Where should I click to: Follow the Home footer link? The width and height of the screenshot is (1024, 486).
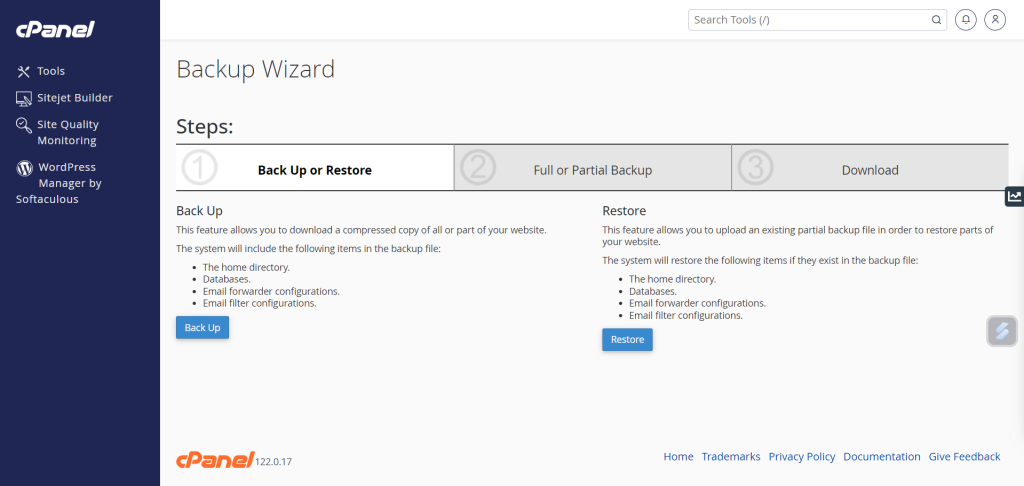(678, 457)
